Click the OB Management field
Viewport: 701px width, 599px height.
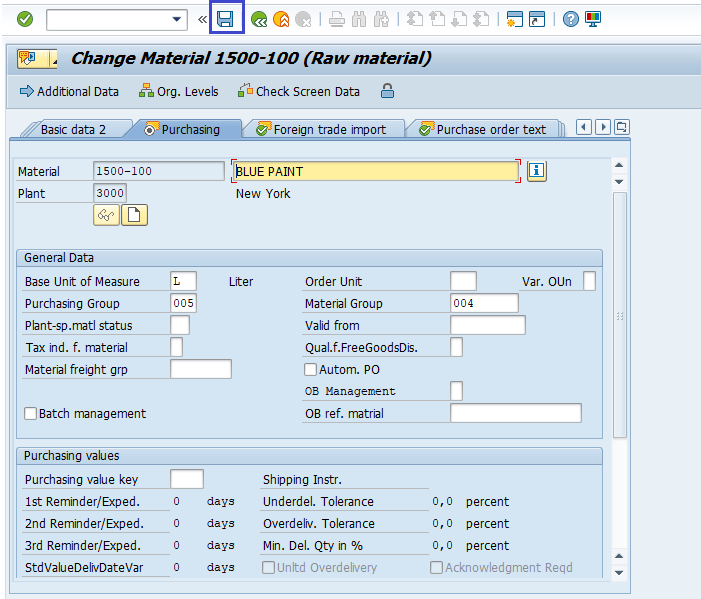click(x=456, y=391)
